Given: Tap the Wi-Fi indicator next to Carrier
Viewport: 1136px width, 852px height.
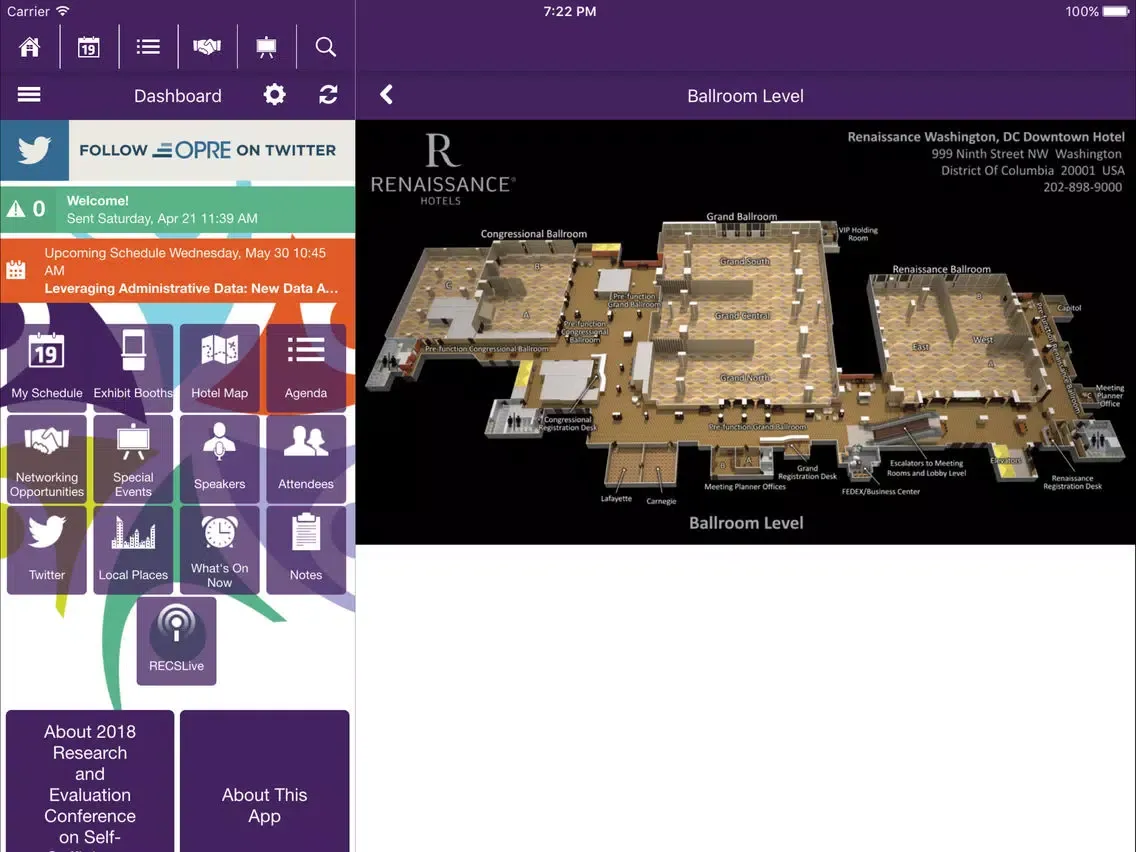Looking at the screenshot, I should coord(63,11).
